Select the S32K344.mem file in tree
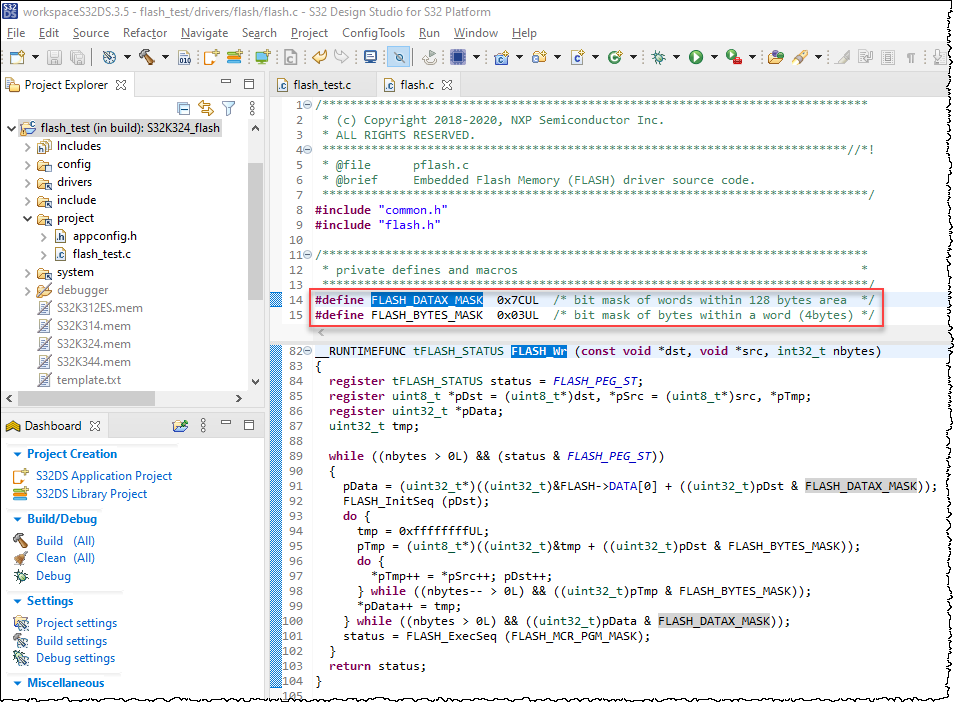954x703 pixels. tap(93, 362)
